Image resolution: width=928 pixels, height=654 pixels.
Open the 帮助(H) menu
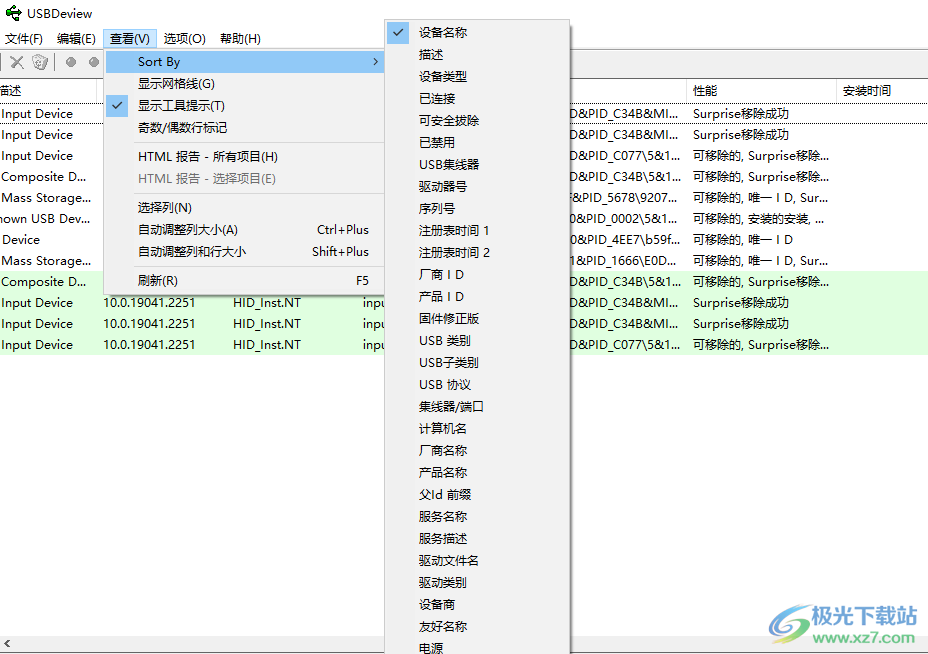tap(239, 39)
